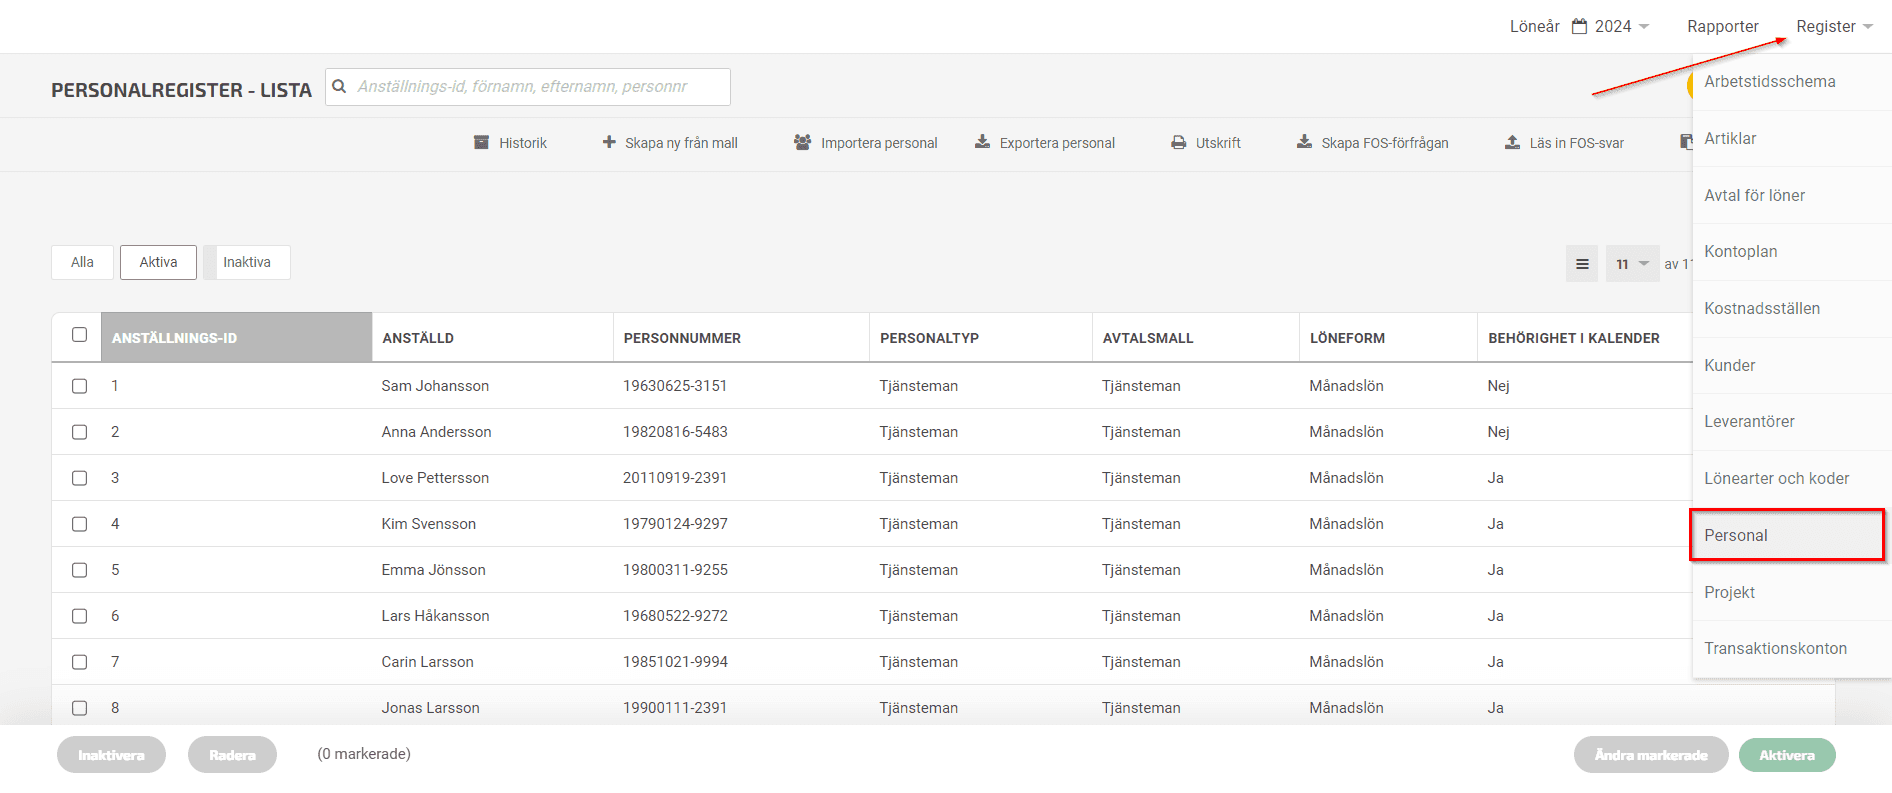
Task: Open the Löneår 2024 year dropdown
Action: [1611, 27]
